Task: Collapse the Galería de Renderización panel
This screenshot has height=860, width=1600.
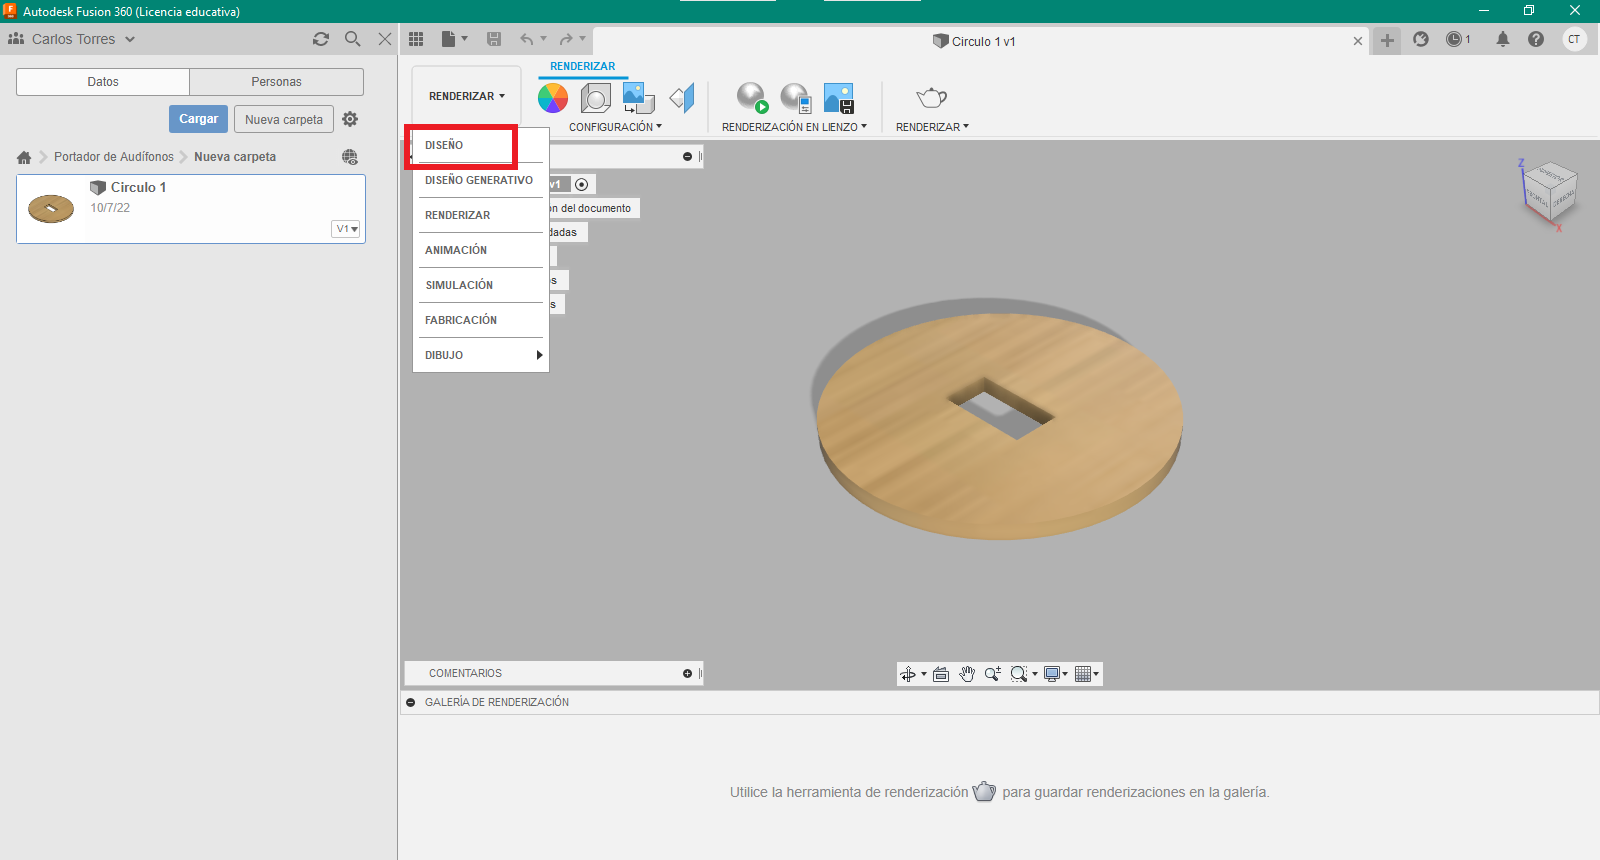Action: click(411, 703)
